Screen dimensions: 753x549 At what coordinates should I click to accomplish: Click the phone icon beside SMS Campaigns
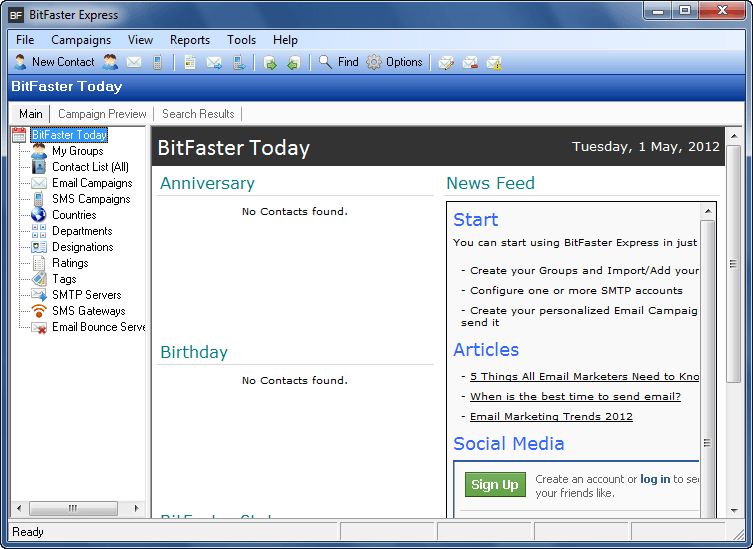(39, 199)
